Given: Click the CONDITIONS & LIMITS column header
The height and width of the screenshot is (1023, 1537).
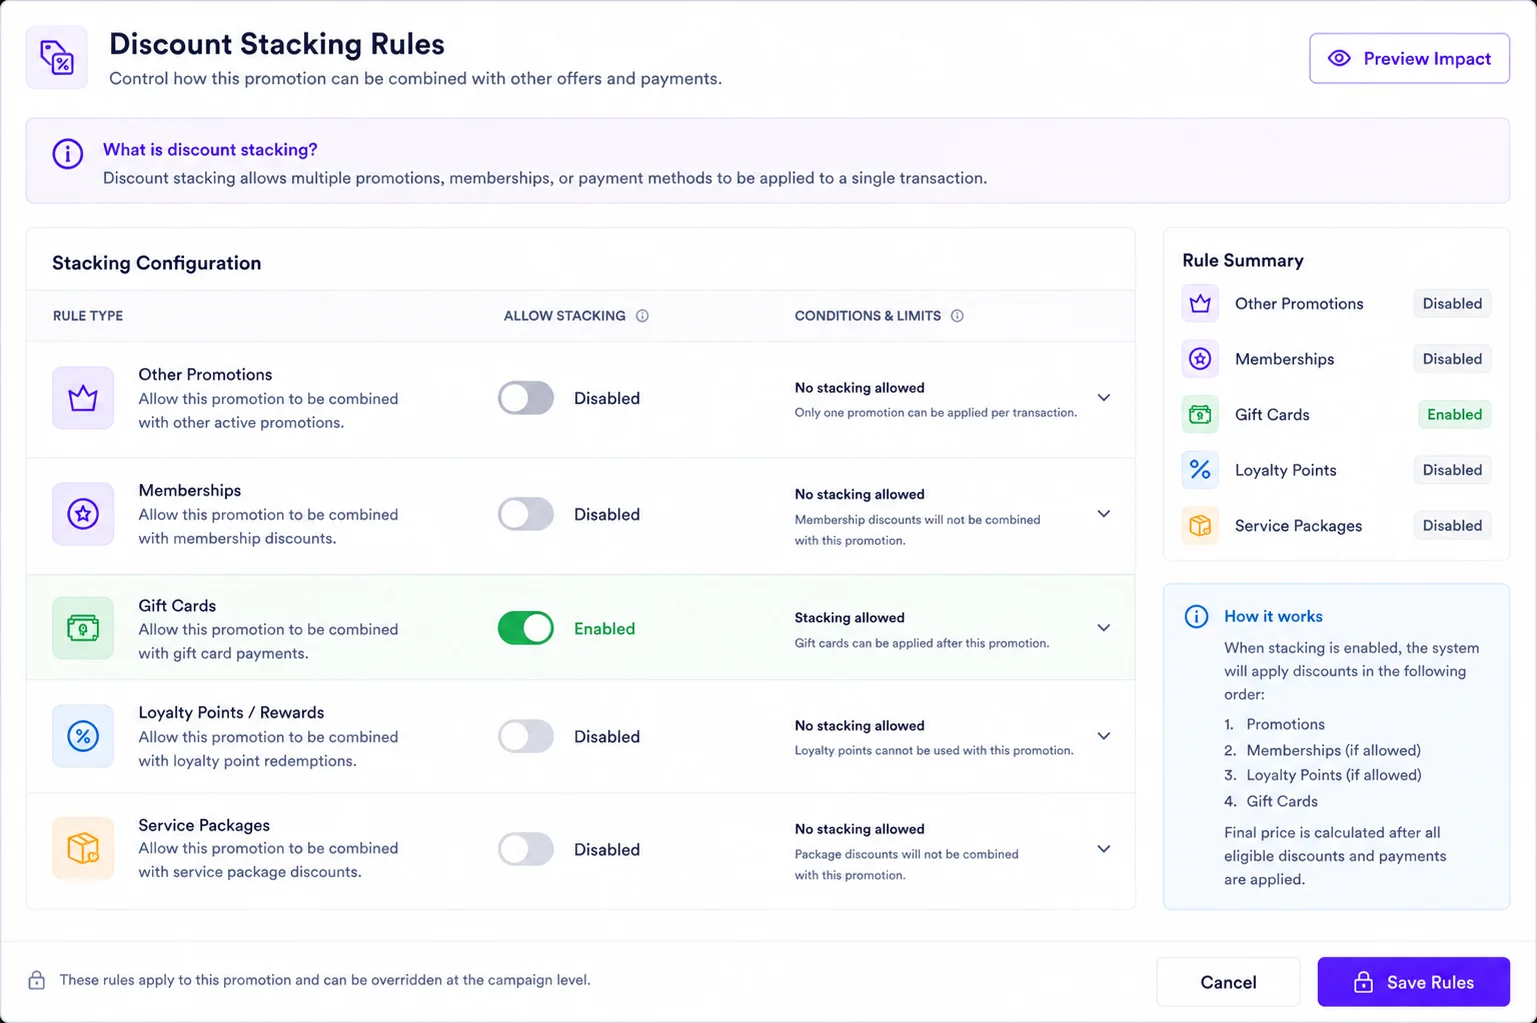Looking at the screenshot, I should pyautogui.click(x=868, y=316).
